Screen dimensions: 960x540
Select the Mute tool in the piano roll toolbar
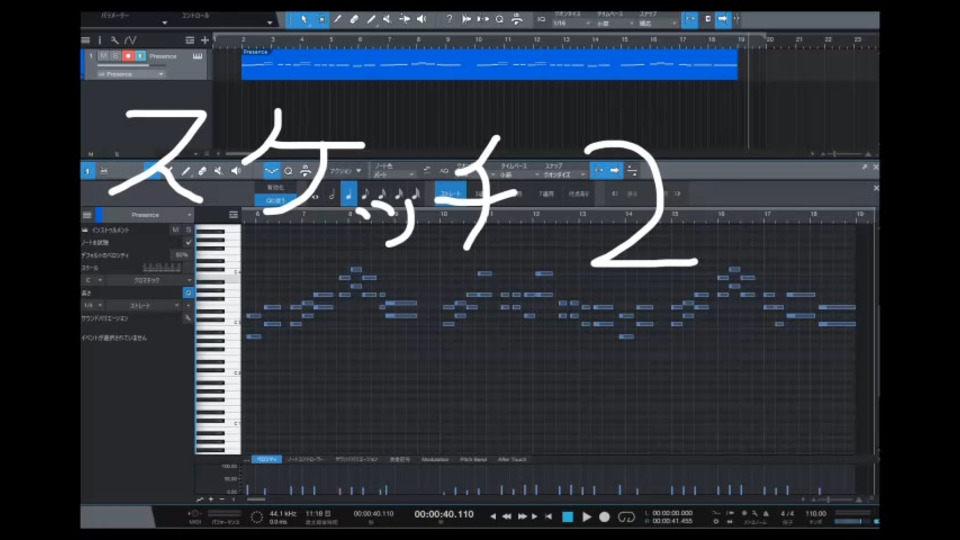click(219, 171)
